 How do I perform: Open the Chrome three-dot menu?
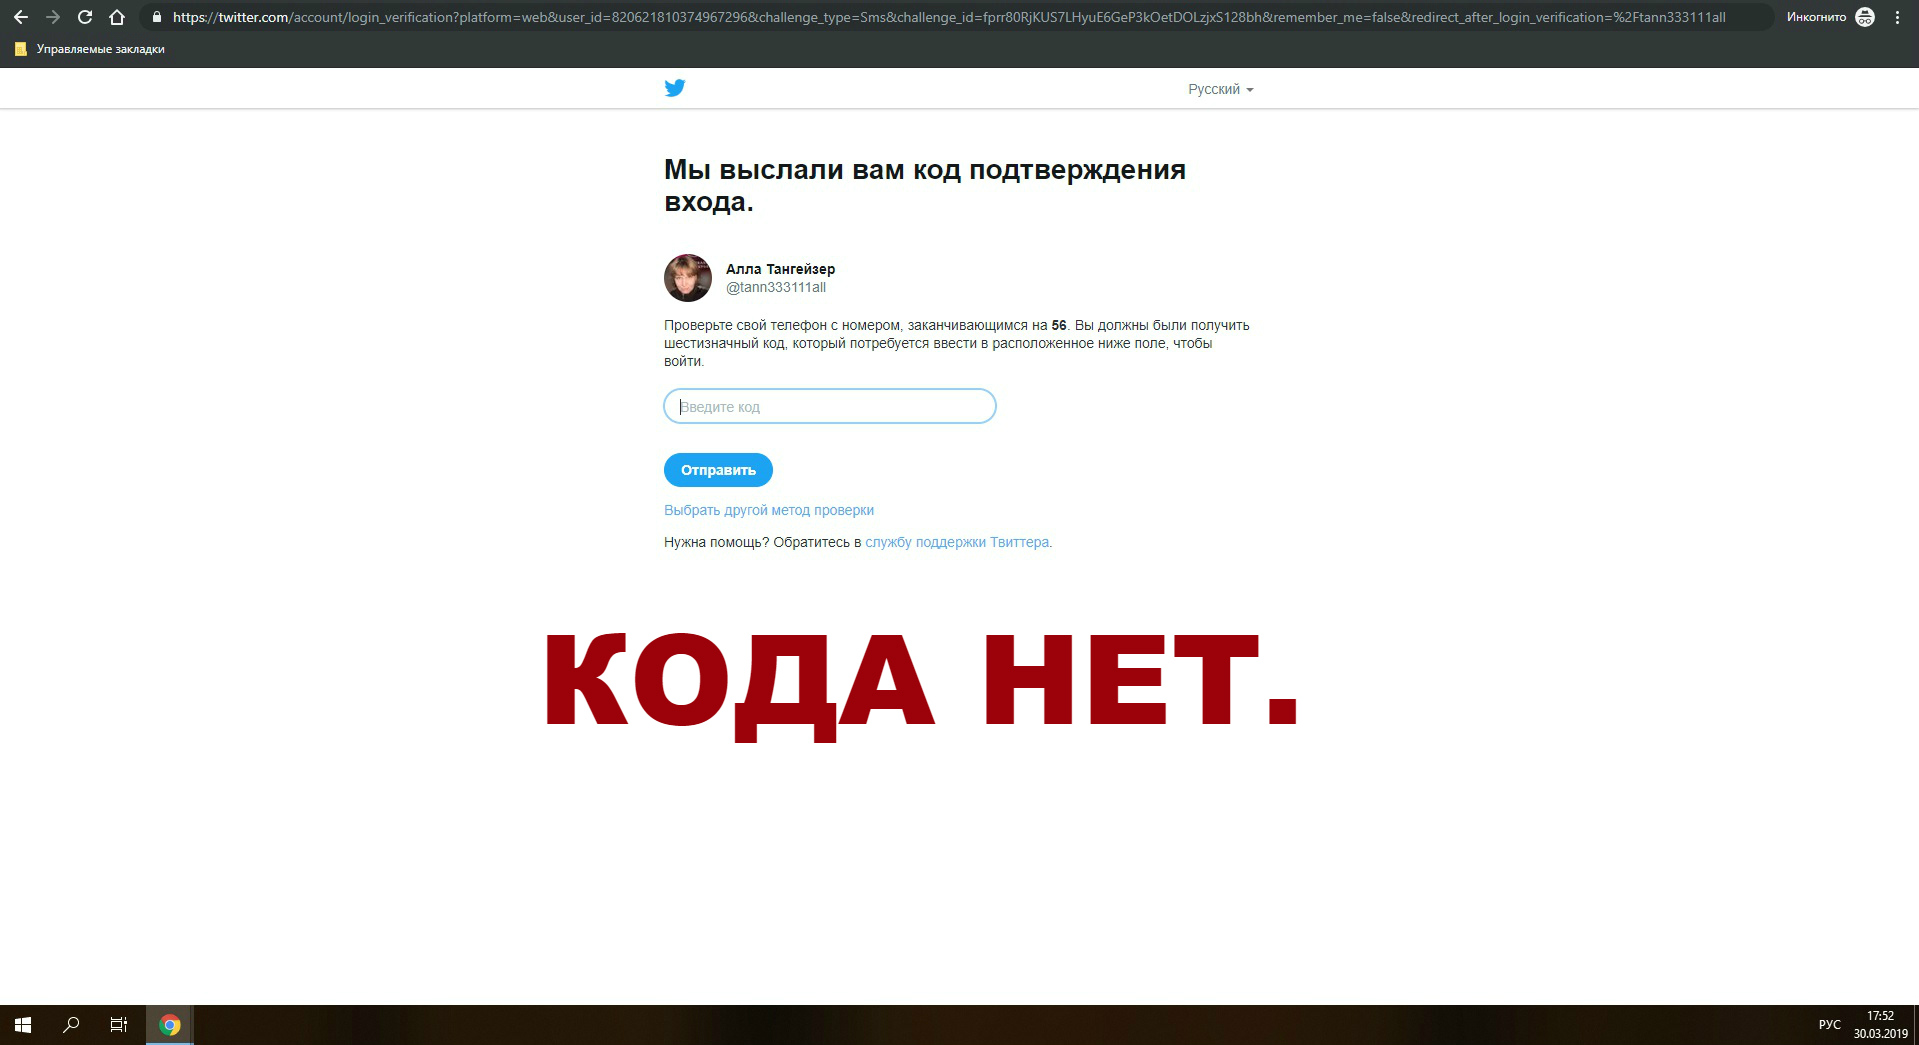1897,17
